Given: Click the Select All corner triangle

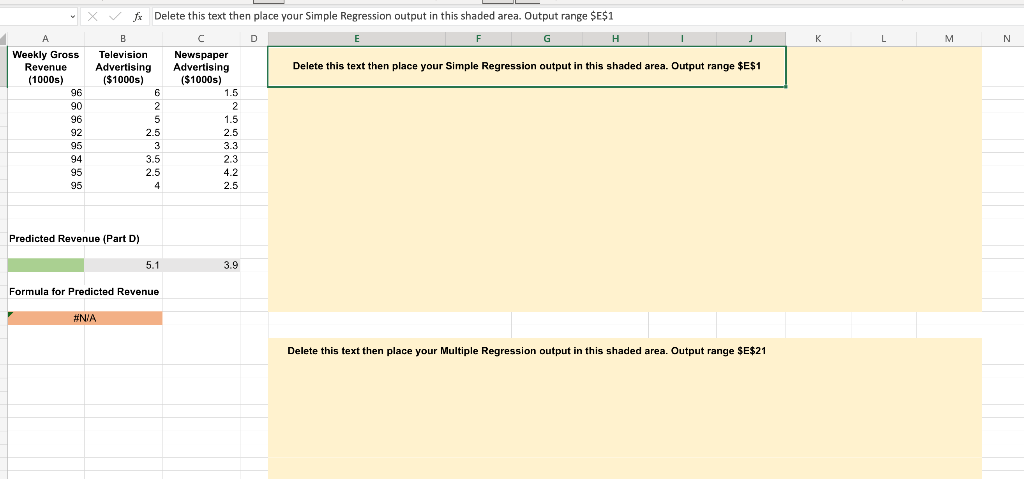Looking at the screenshot, I should pos(4,39).
